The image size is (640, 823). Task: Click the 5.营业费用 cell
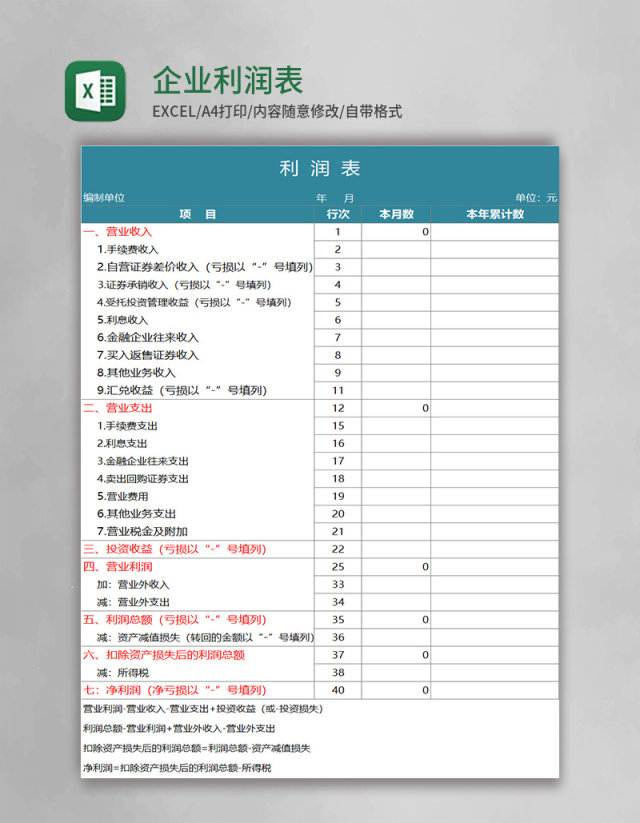[198, 496]
